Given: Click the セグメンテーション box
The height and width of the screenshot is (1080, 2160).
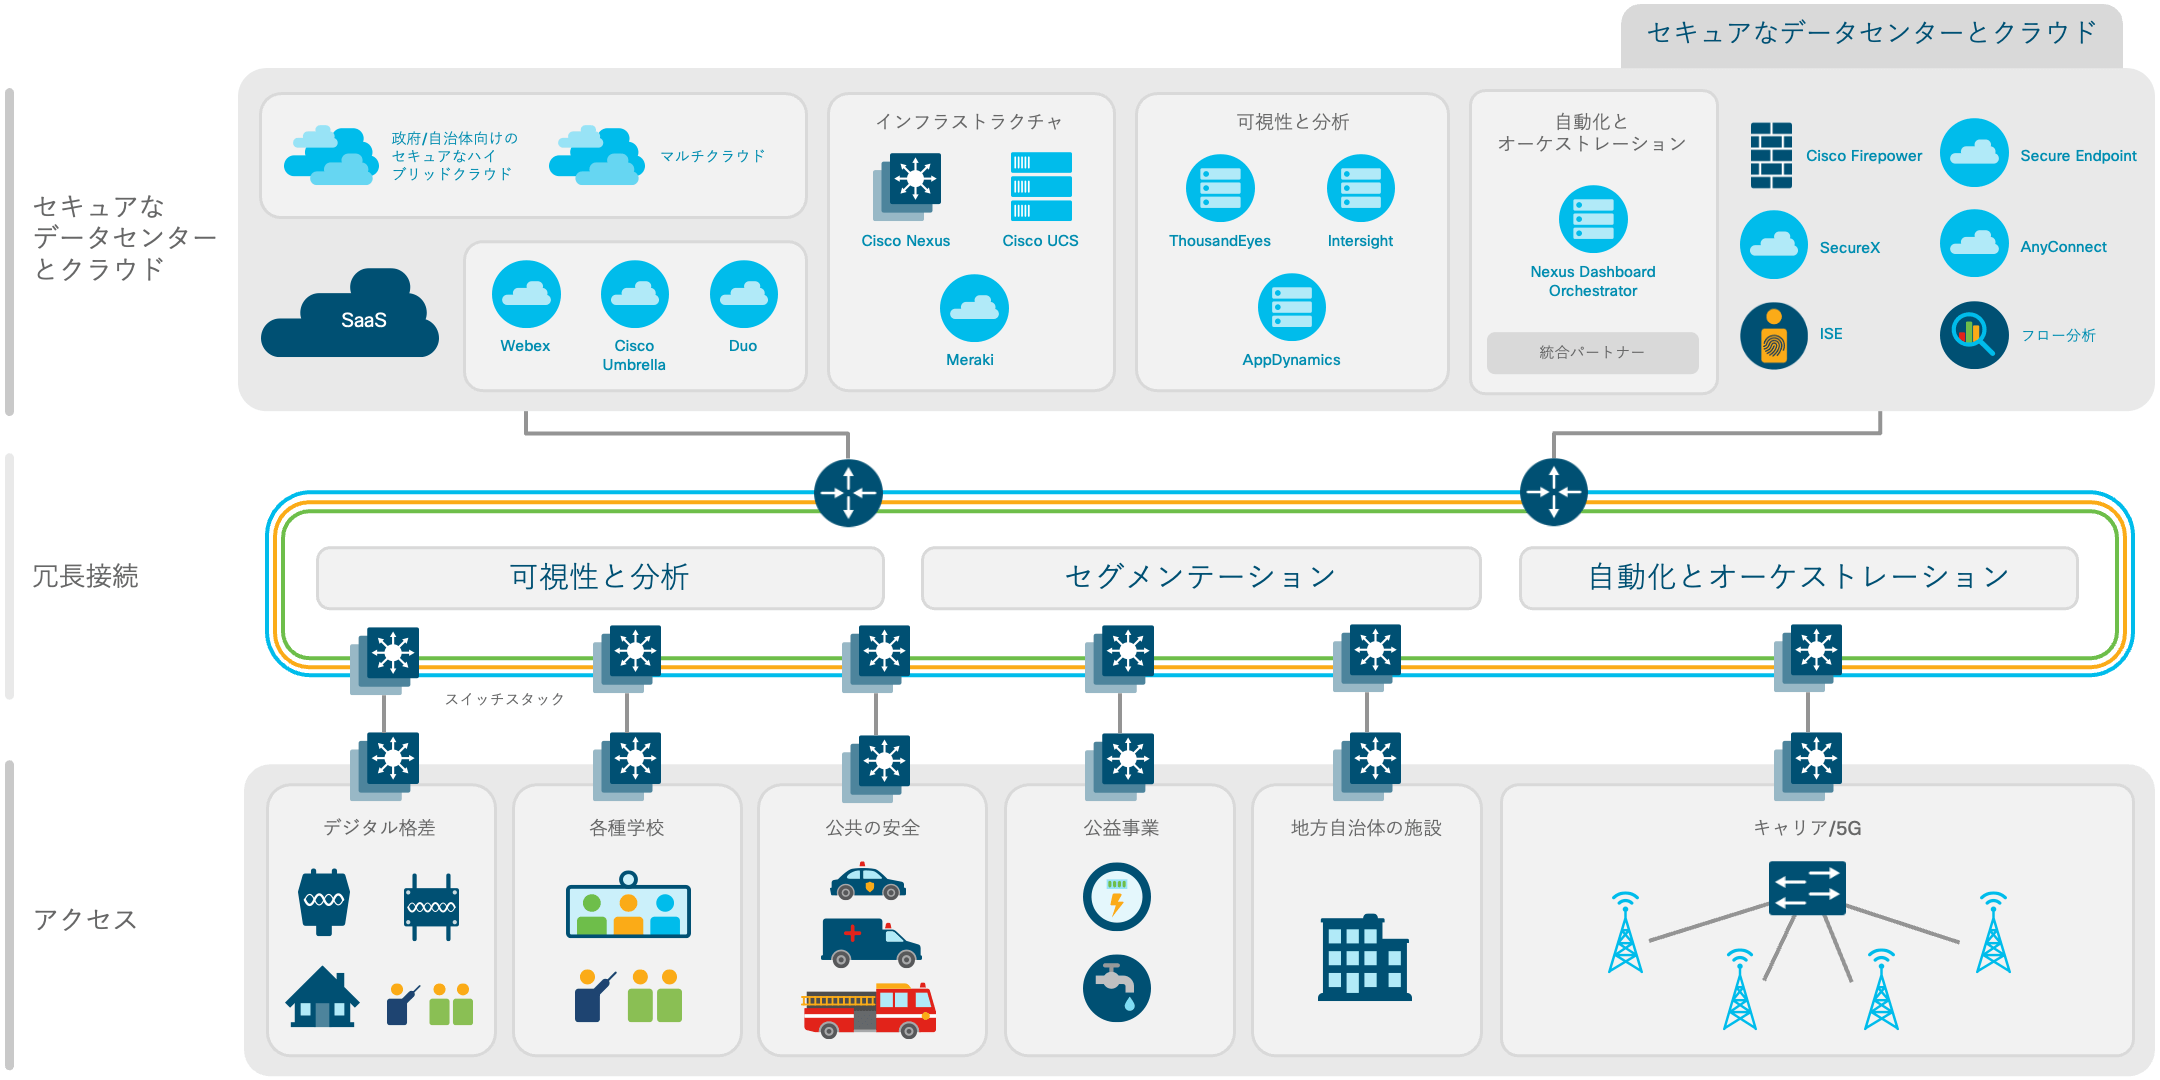Looking at the screenshot, I should (x=1200, y=577).
